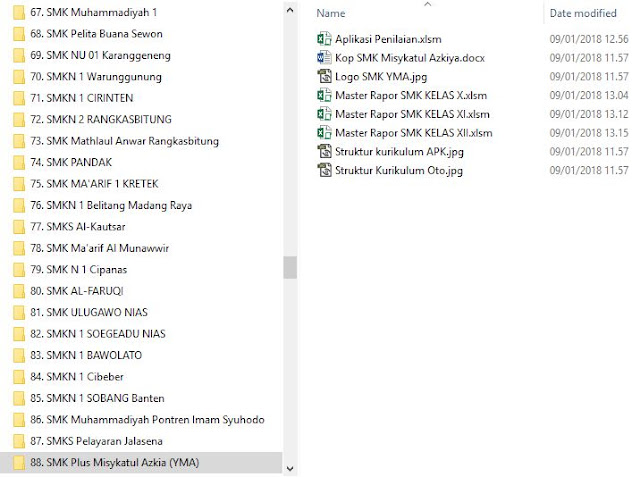Sort files by the Date modified column header
The image size is (640, 477).
[583, 13]
